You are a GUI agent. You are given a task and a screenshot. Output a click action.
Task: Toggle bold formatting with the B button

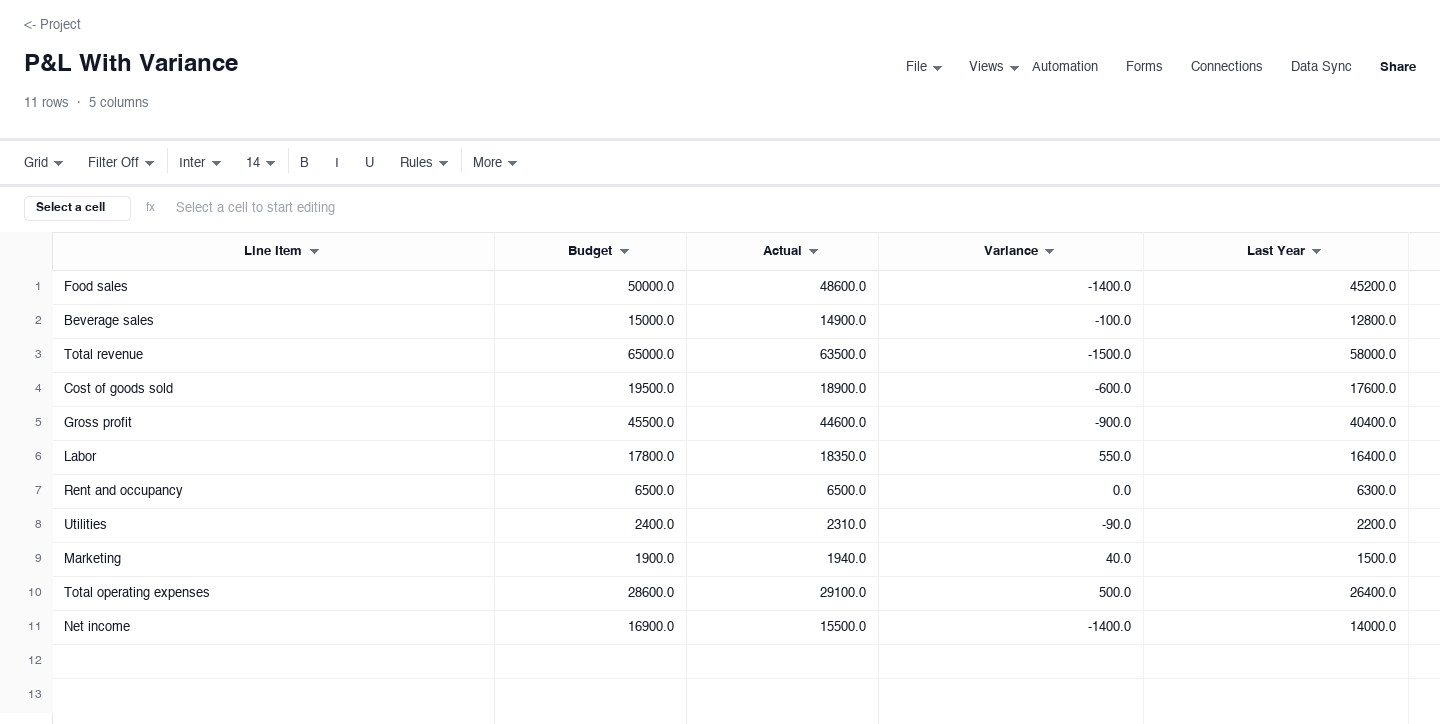pyautogui.click(x=304, y=162)
